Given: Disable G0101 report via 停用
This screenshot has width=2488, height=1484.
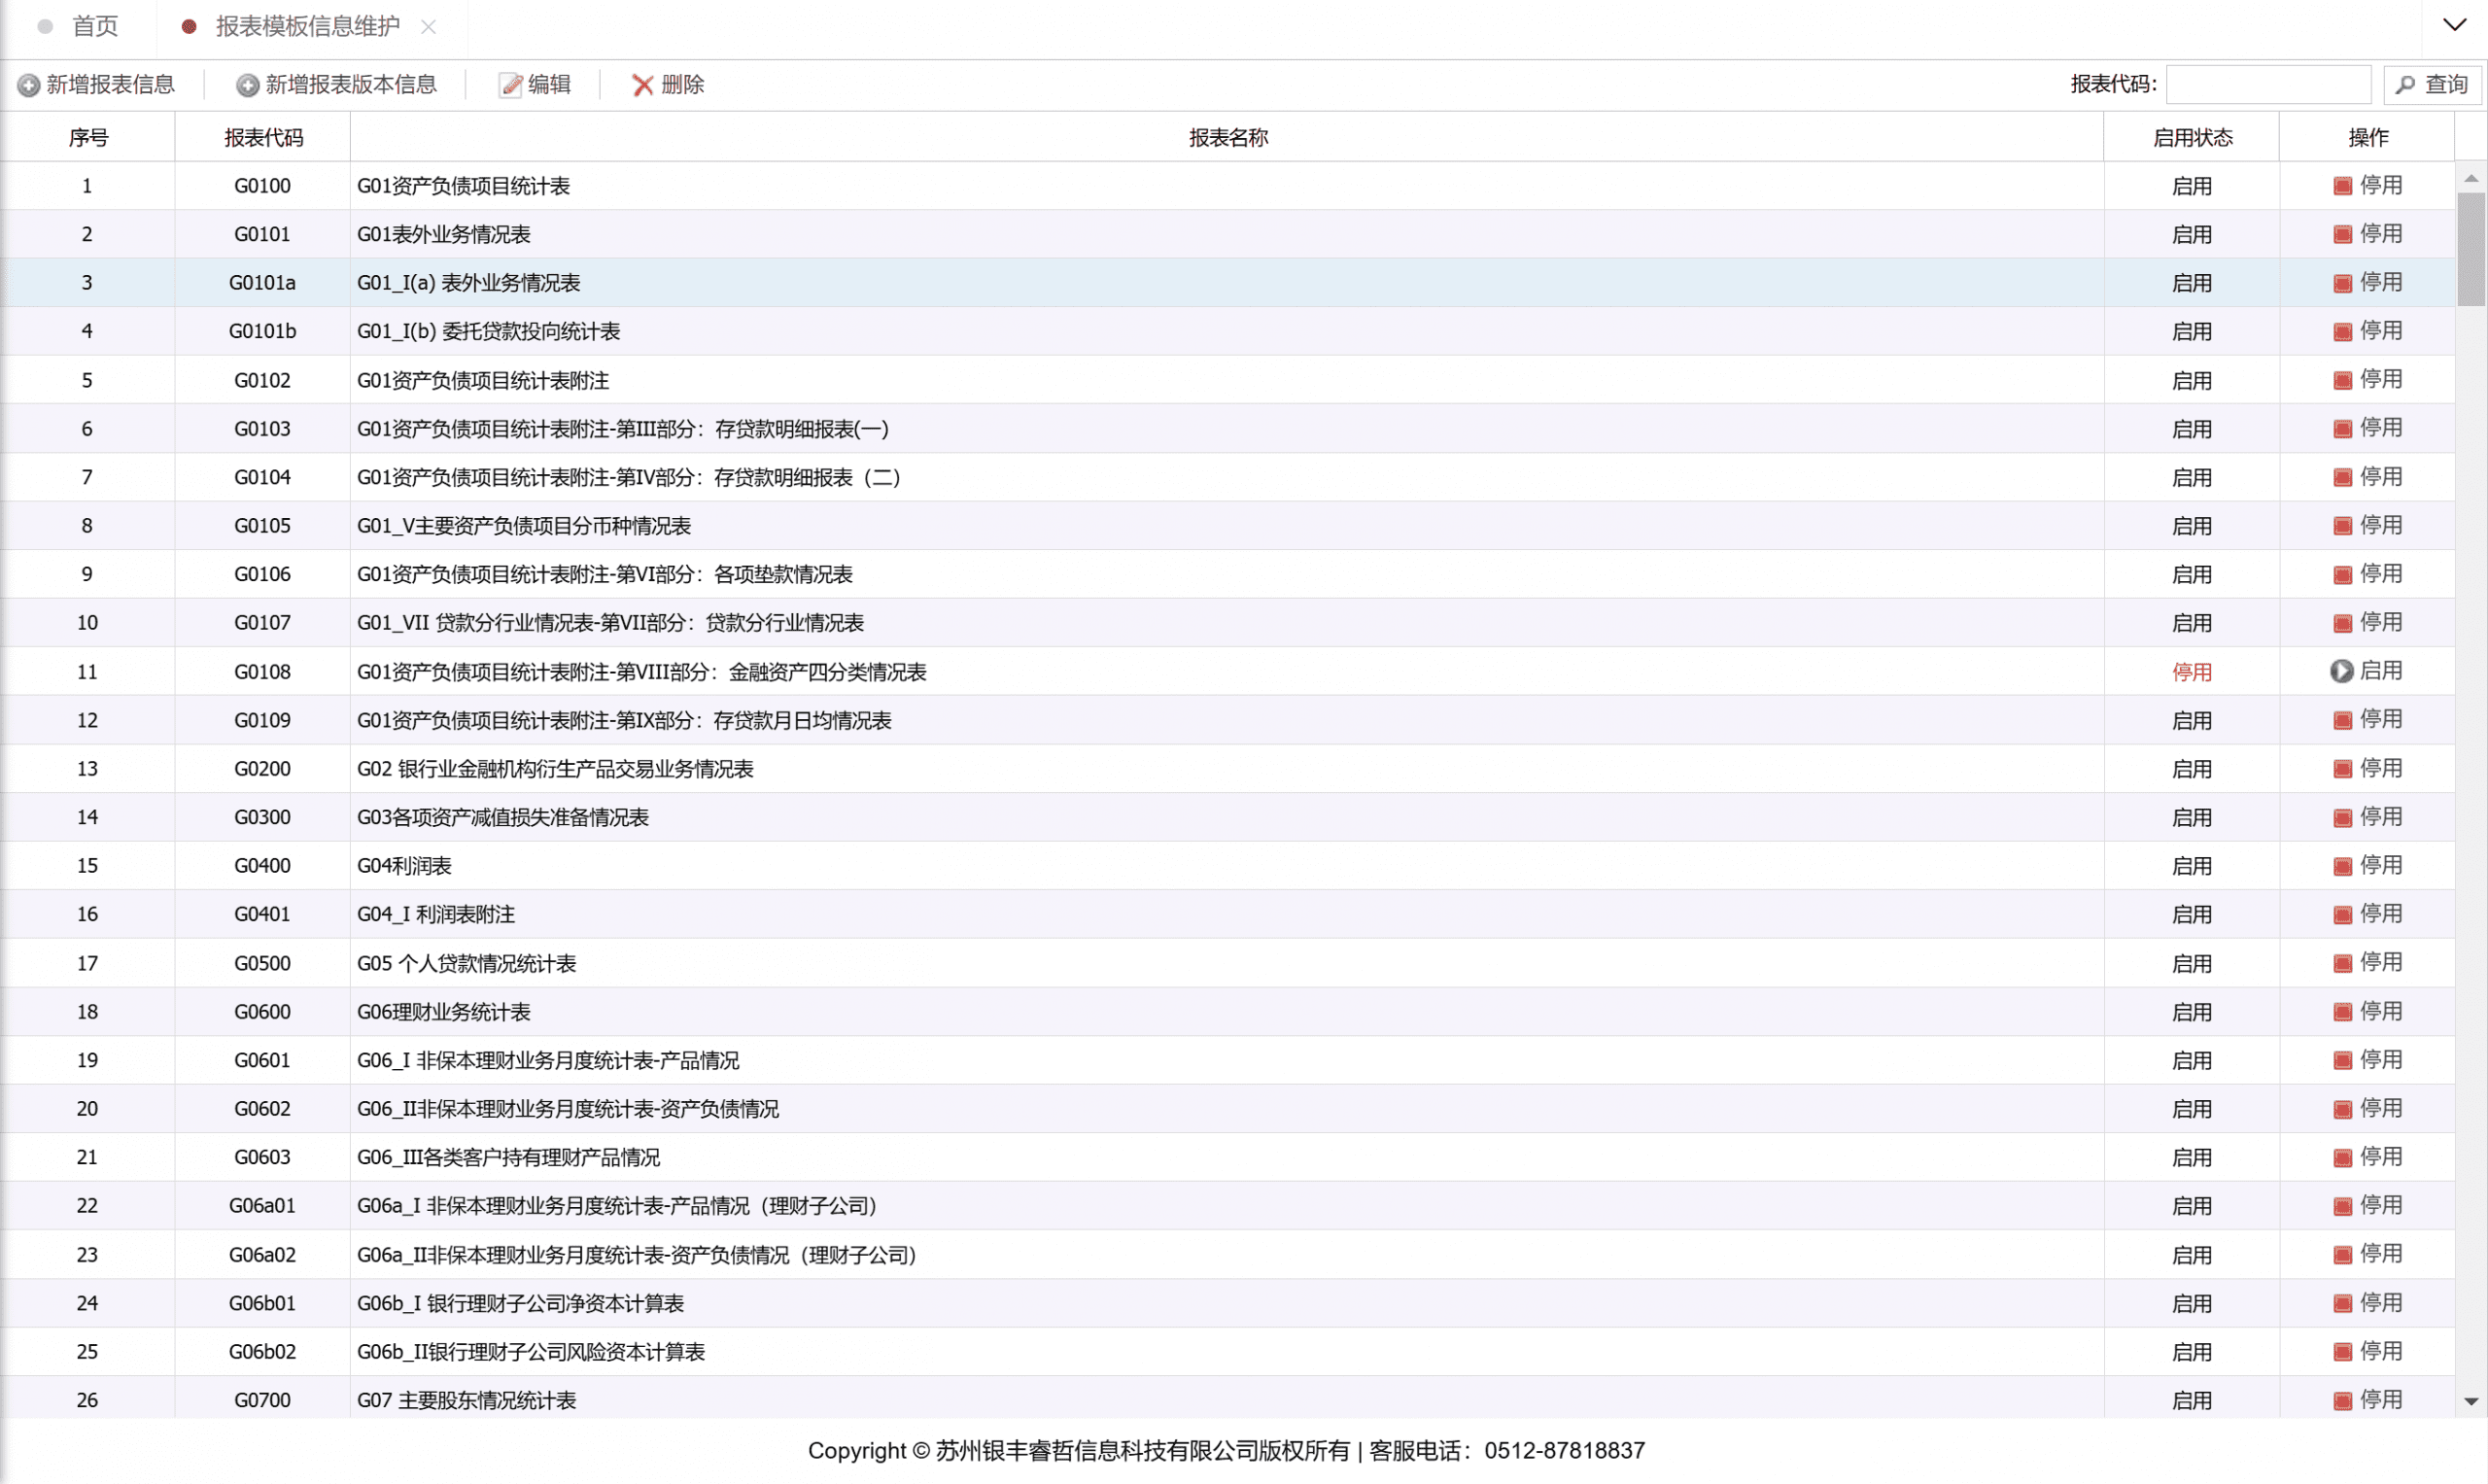Looking at the screenshot, I should (x=2379, y=234).
